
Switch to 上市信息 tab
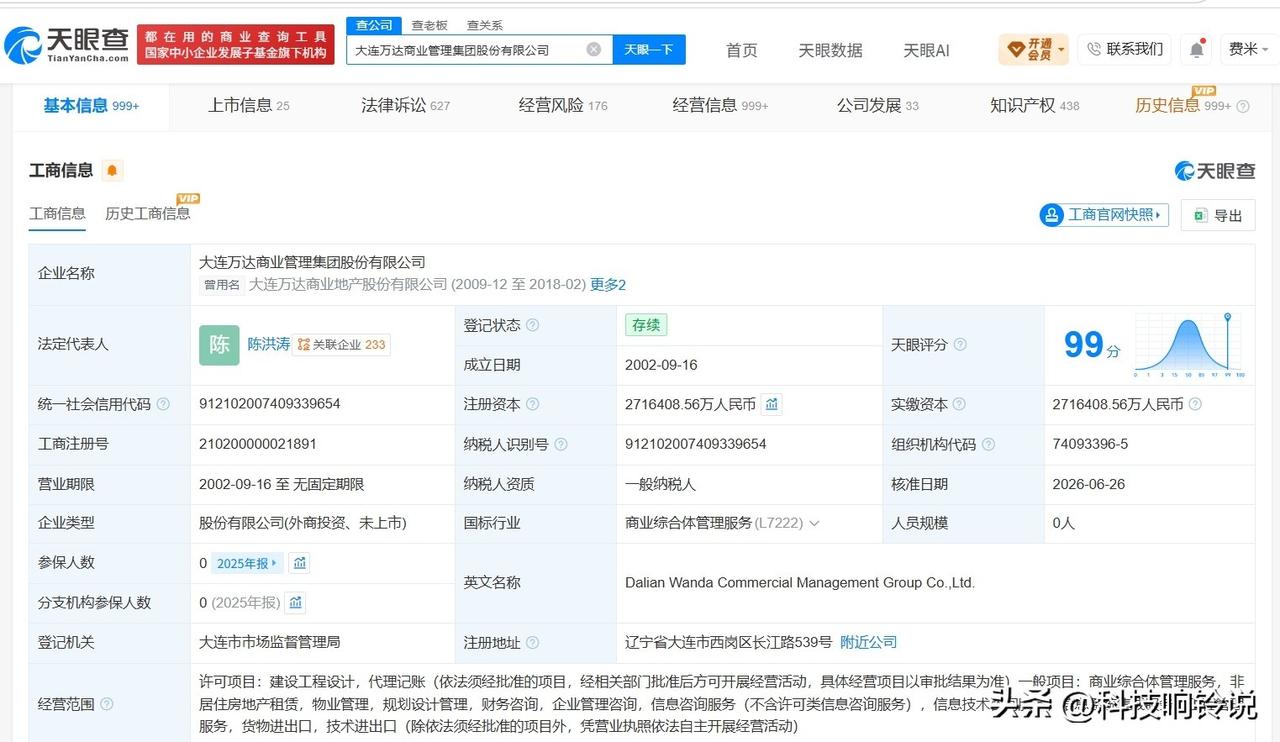(x=248, y=105)
